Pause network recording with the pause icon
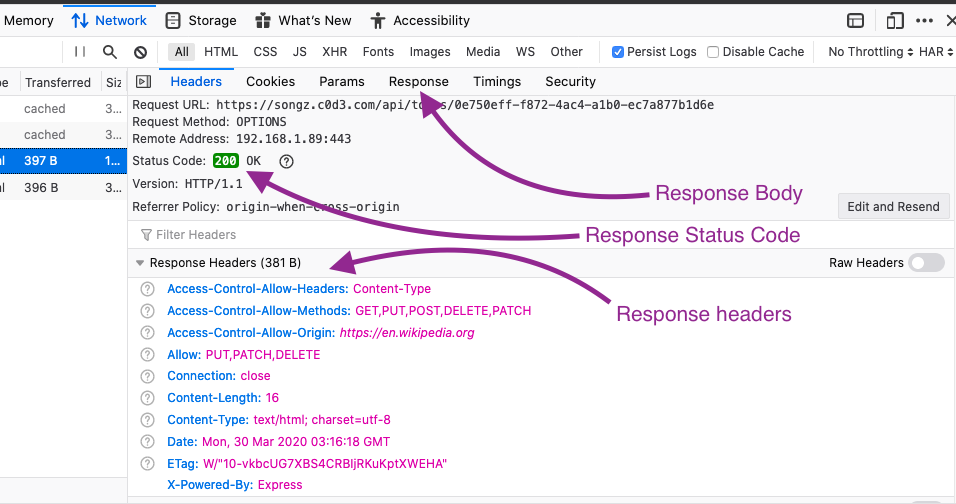This screenshot has width=956, height=504. [x=80, y=52]
